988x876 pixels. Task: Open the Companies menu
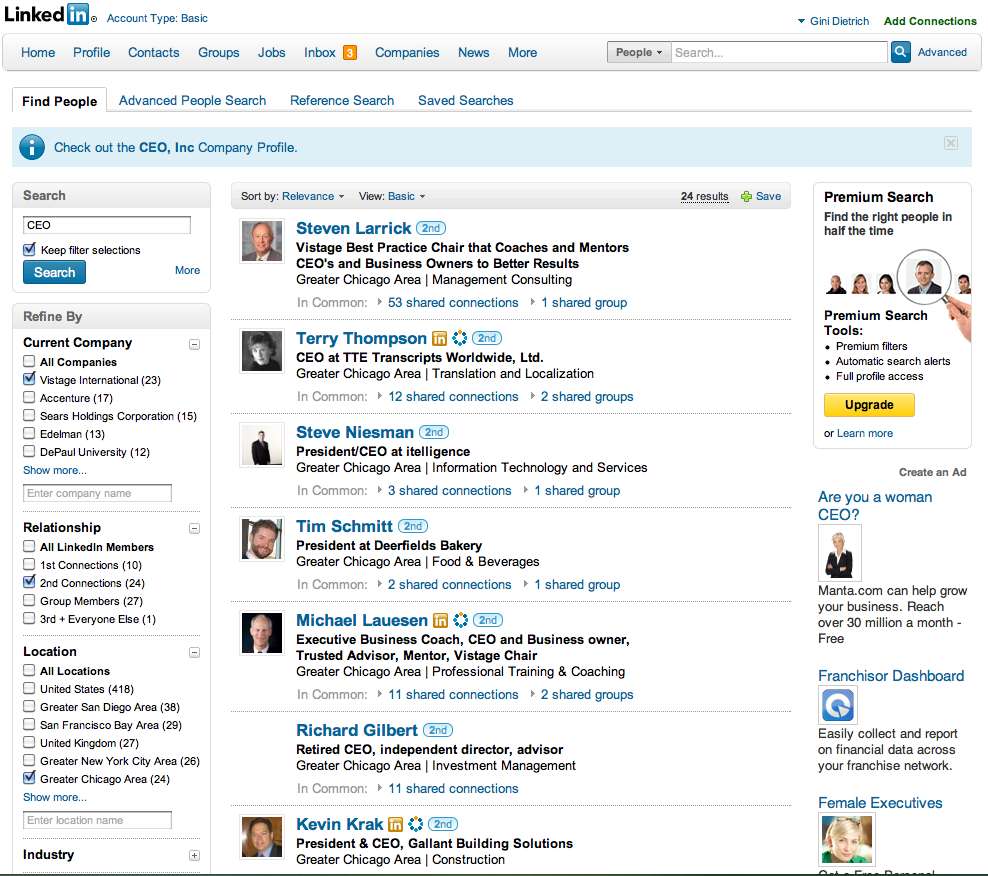407,53
